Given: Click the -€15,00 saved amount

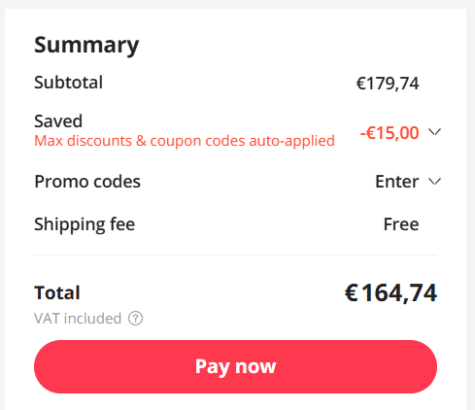Looking at the screenshot, I should pyautogui.click(x=389, y=133).
